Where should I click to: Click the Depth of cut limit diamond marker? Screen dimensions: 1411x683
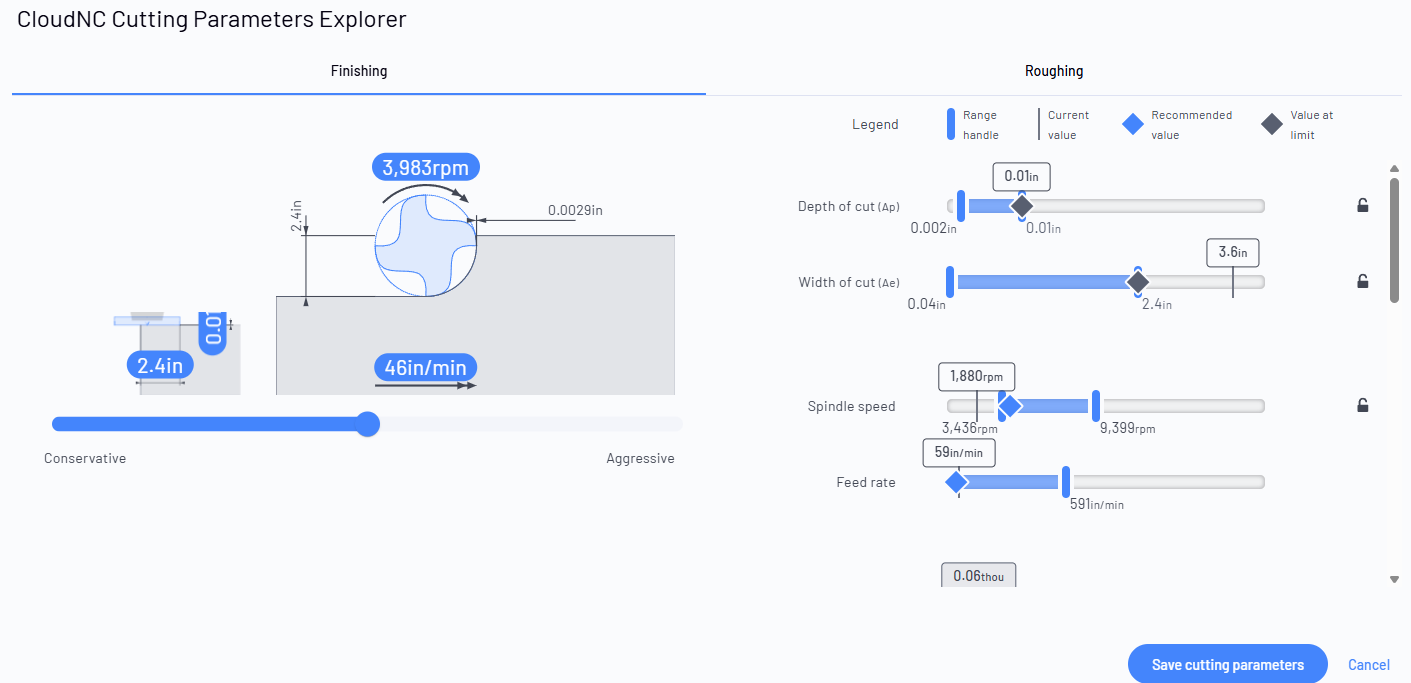[x=1021, y=206]
